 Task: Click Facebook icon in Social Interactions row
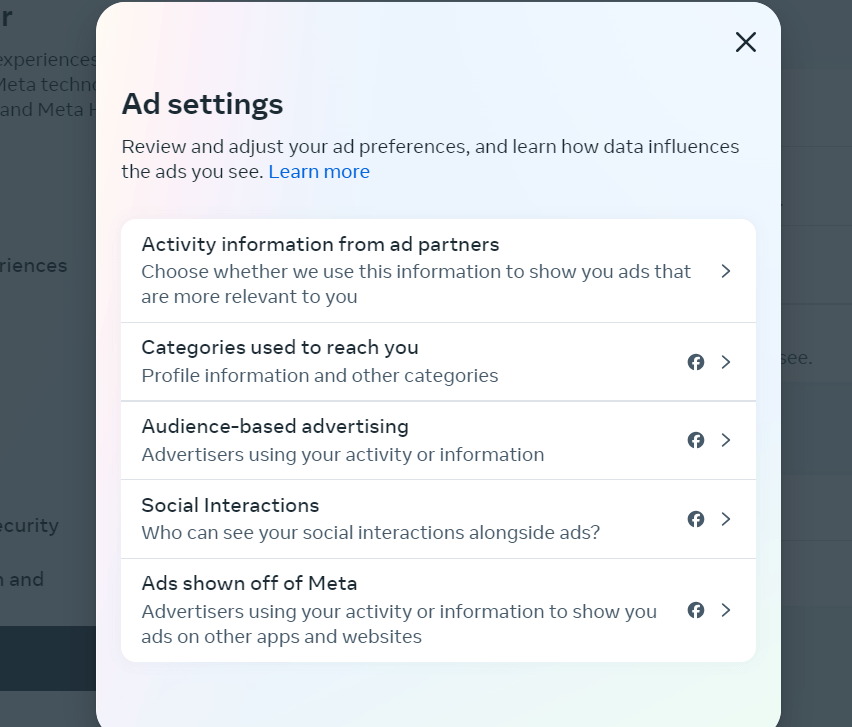(696, 519)
